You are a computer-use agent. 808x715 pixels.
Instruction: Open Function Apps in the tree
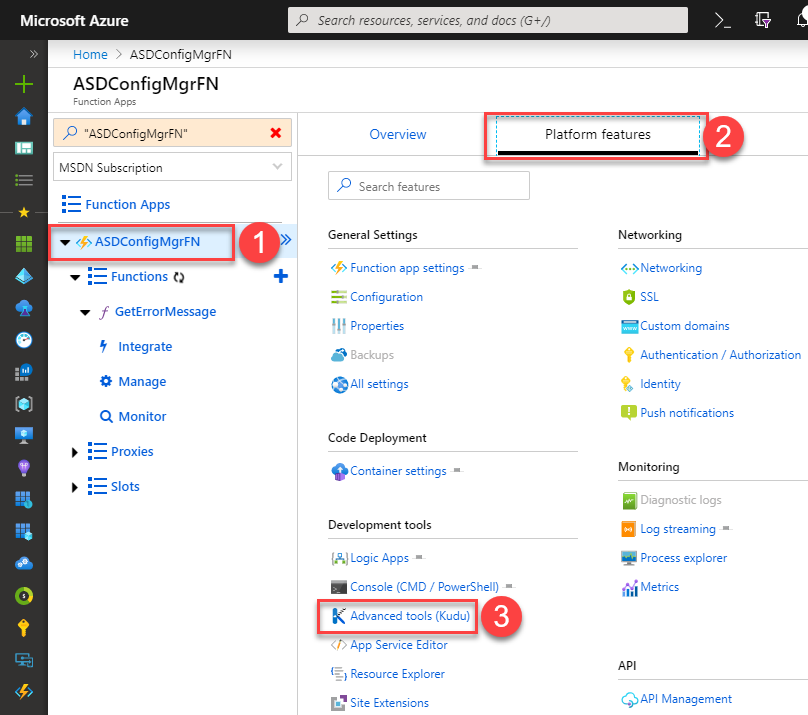point(127,205)
